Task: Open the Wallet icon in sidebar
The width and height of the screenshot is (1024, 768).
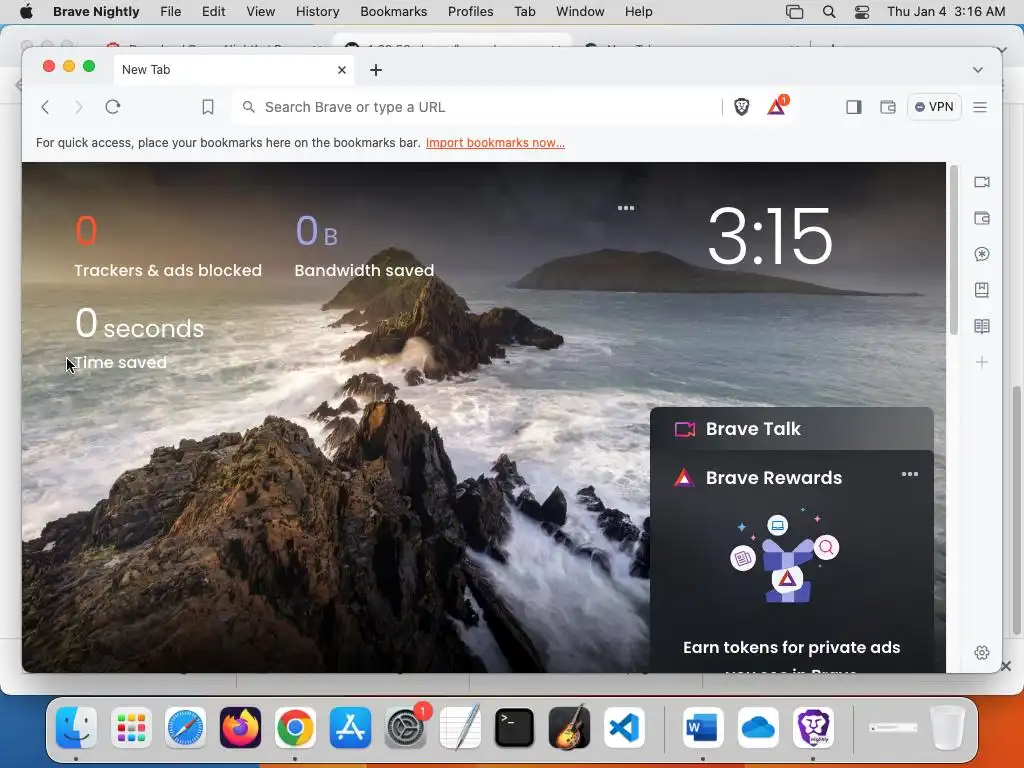Action: tap(982, 218)
